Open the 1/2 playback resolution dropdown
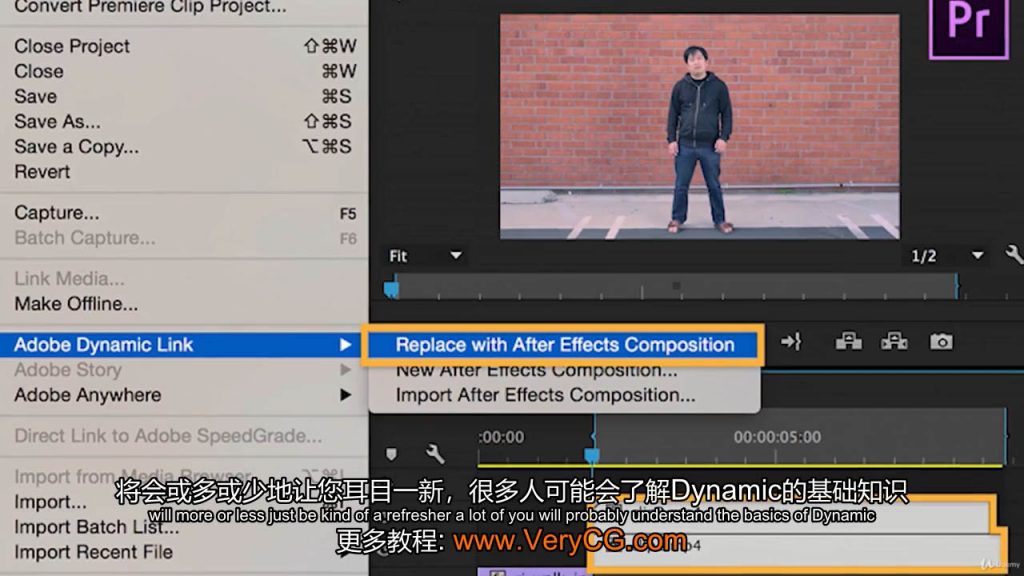Image resolution: width=1024 pixels, height=576 pixels. 947,256
